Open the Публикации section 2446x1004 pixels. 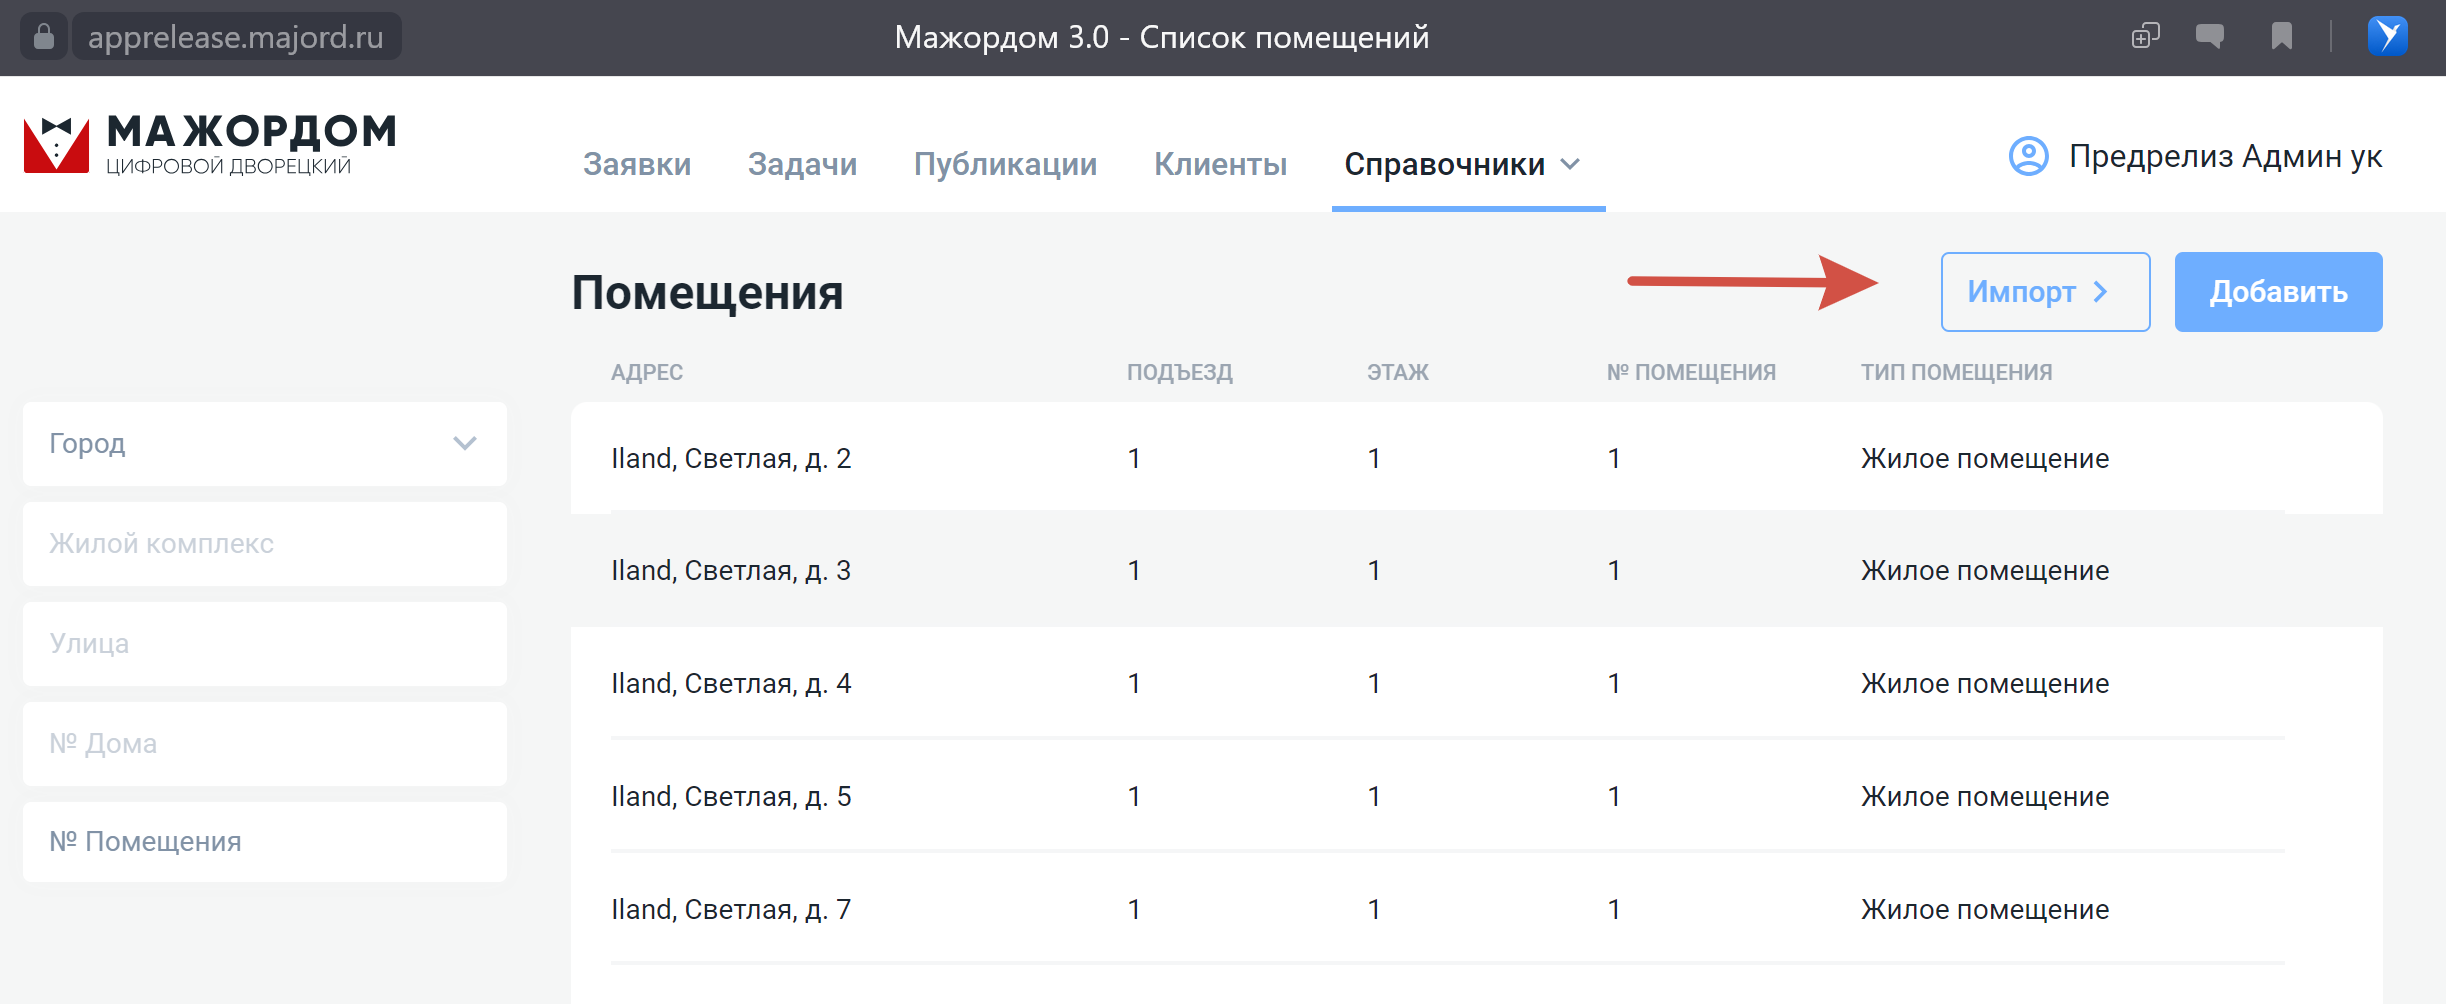coord(1005,164)
